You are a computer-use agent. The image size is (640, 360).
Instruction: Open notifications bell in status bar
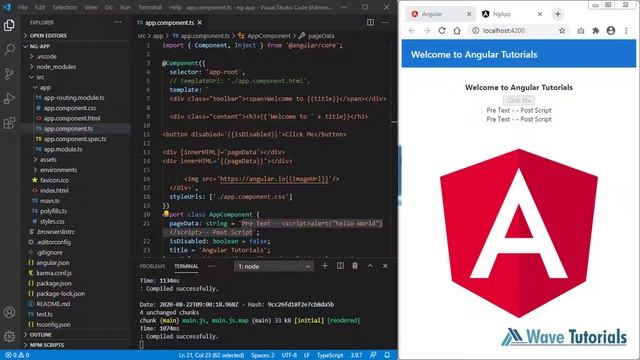387,355
